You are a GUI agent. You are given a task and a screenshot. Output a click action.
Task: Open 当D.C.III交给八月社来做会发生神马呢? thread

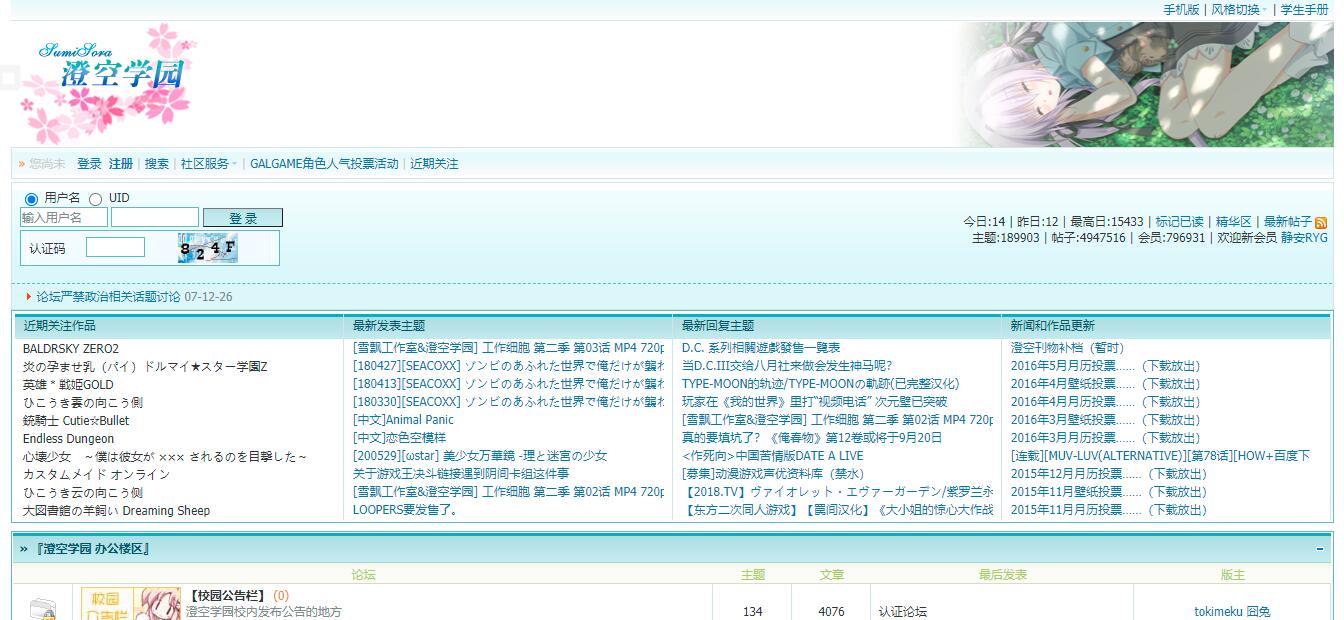[787, 366]
